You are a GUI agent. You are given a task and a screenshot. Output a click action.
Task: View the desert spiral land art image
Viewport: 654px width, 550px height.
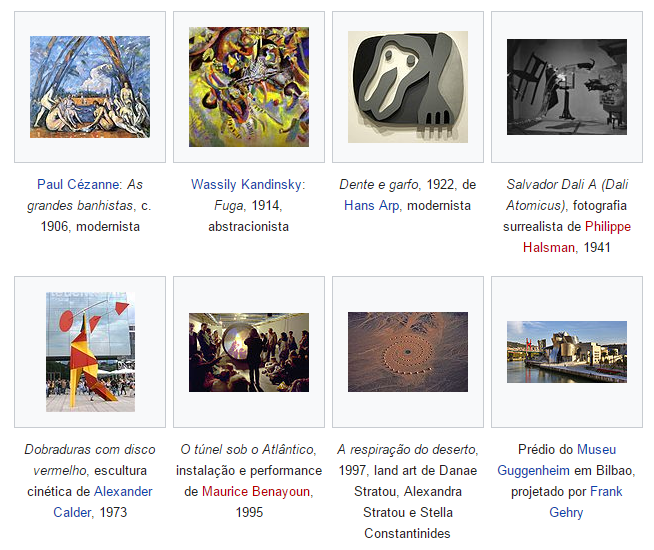[x=408, y=352]
